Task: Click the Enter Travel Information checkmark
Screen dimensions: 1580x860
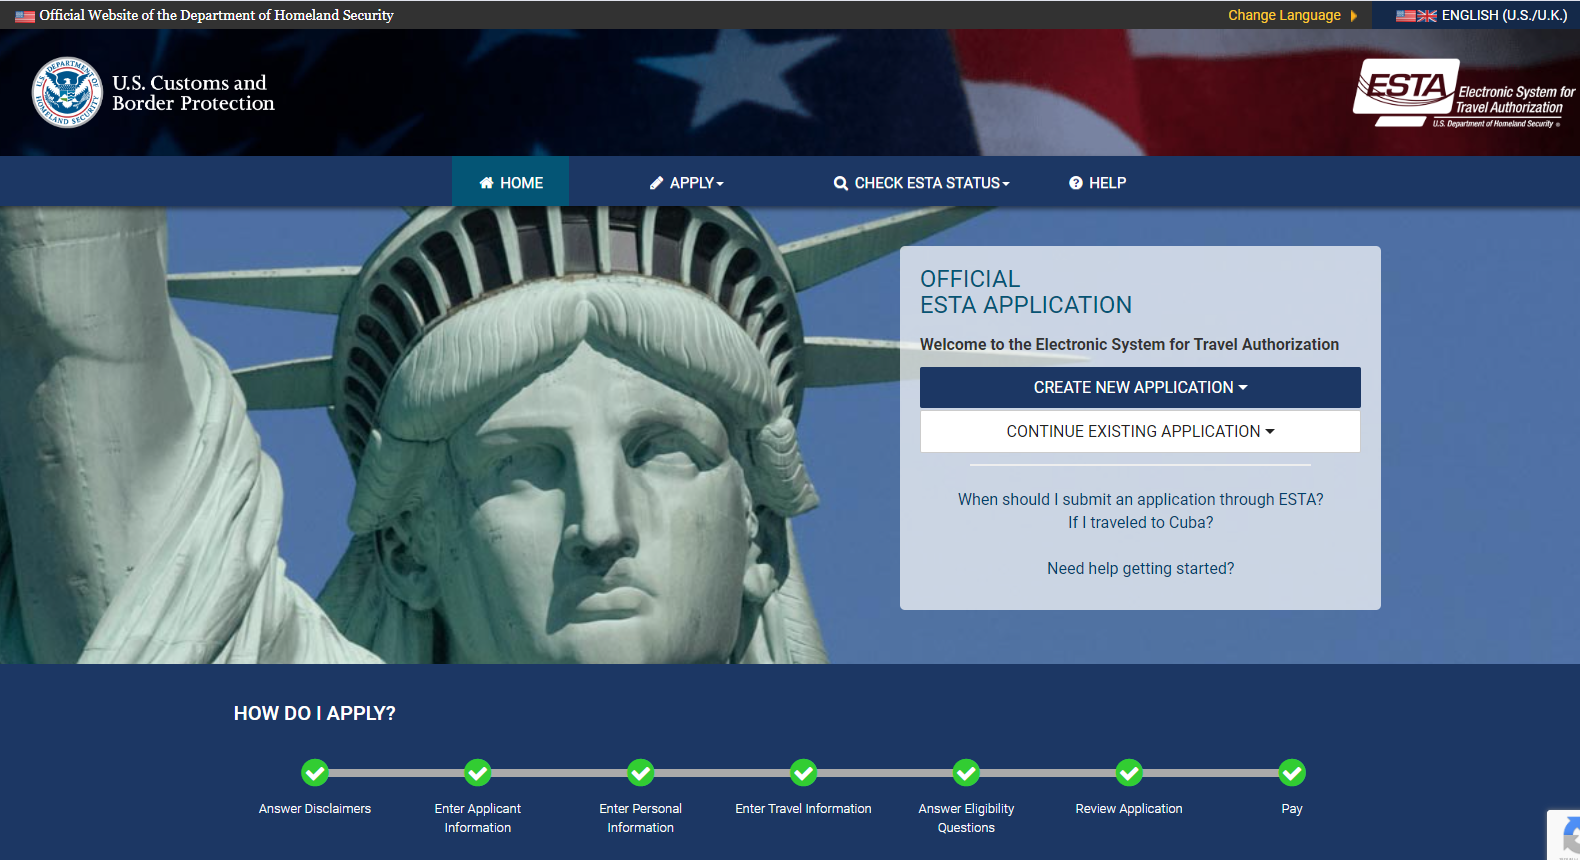Action: (x=804, y=773)
